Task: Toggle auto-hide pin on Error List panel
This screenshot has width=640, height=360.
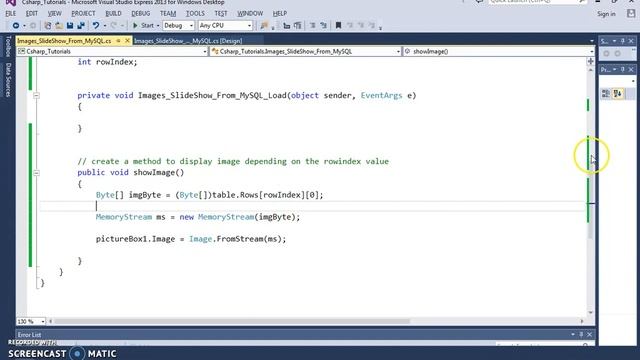Action: click(x=581, y=335)
